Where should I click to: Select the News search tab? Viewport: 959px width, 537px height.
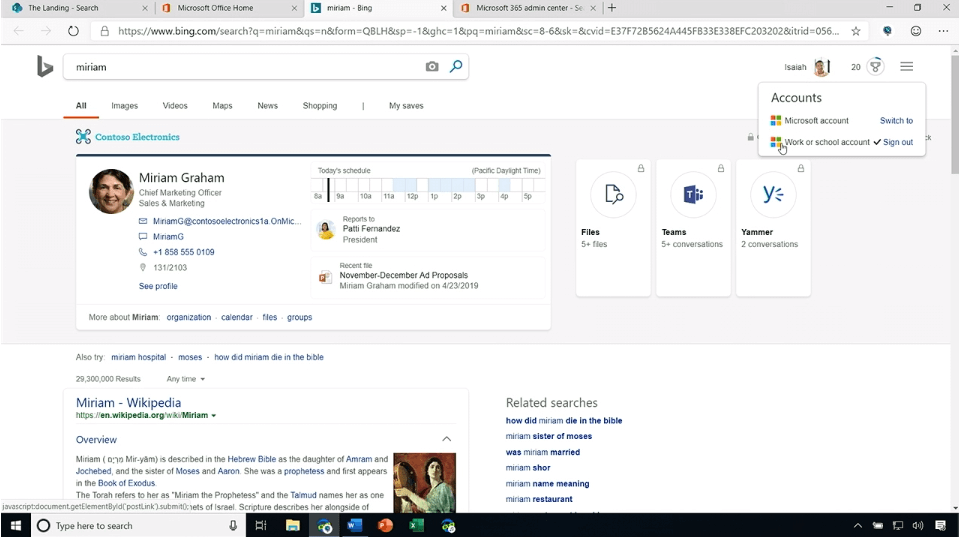click(x=267, y=106)
